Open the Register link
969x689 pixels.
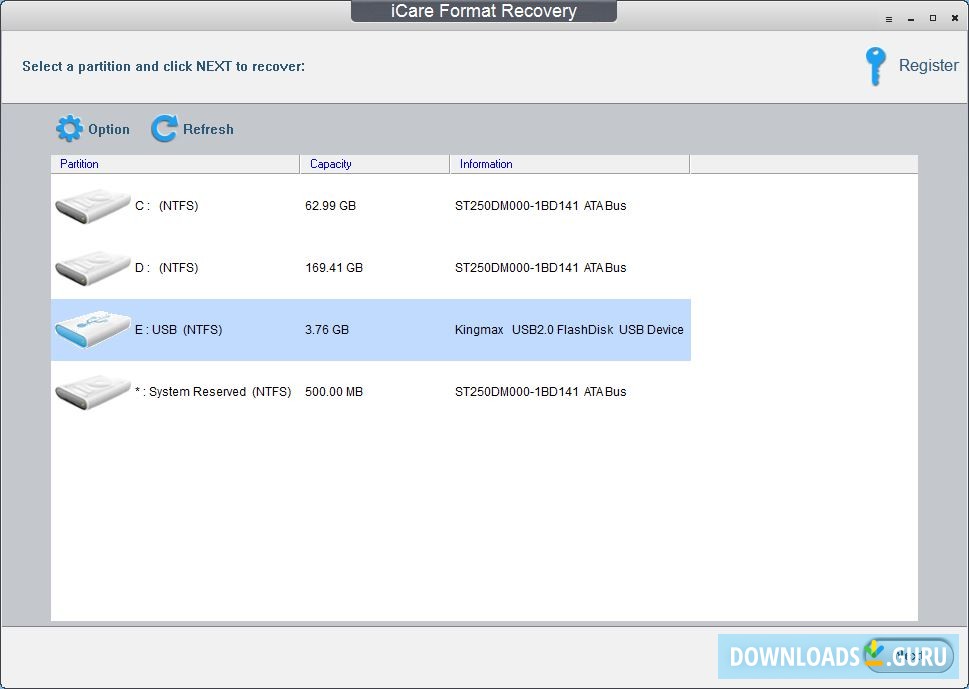click(928, 65)
